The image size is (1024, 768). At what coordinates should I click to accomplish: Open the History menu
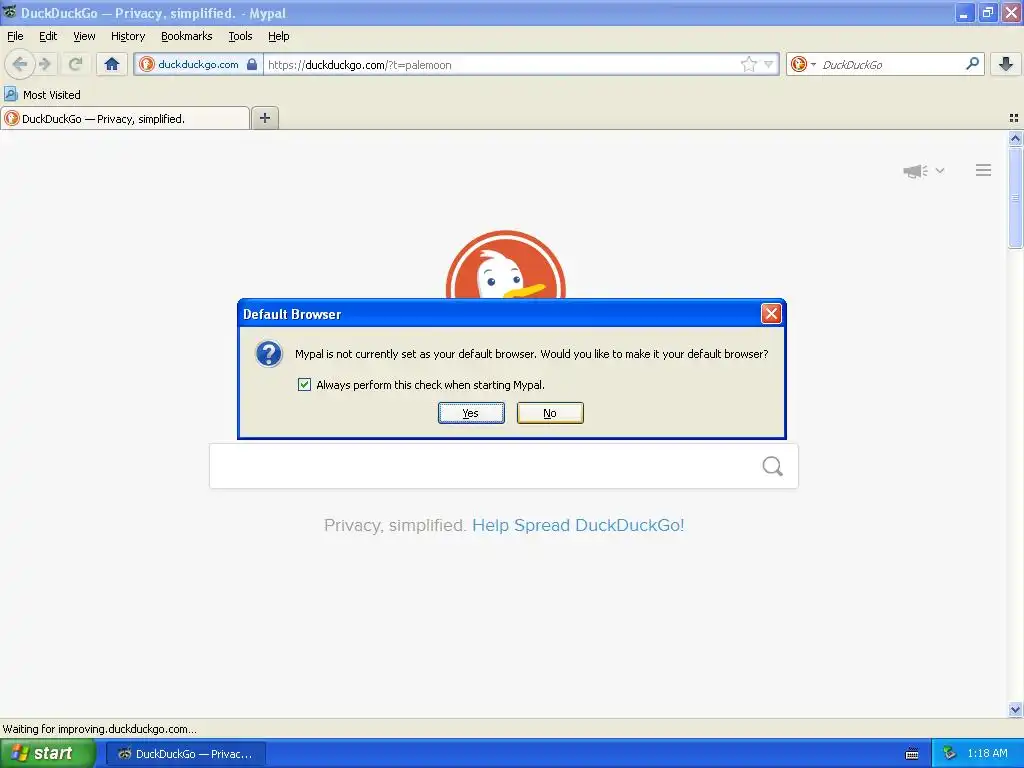click(x=127, y=37)
